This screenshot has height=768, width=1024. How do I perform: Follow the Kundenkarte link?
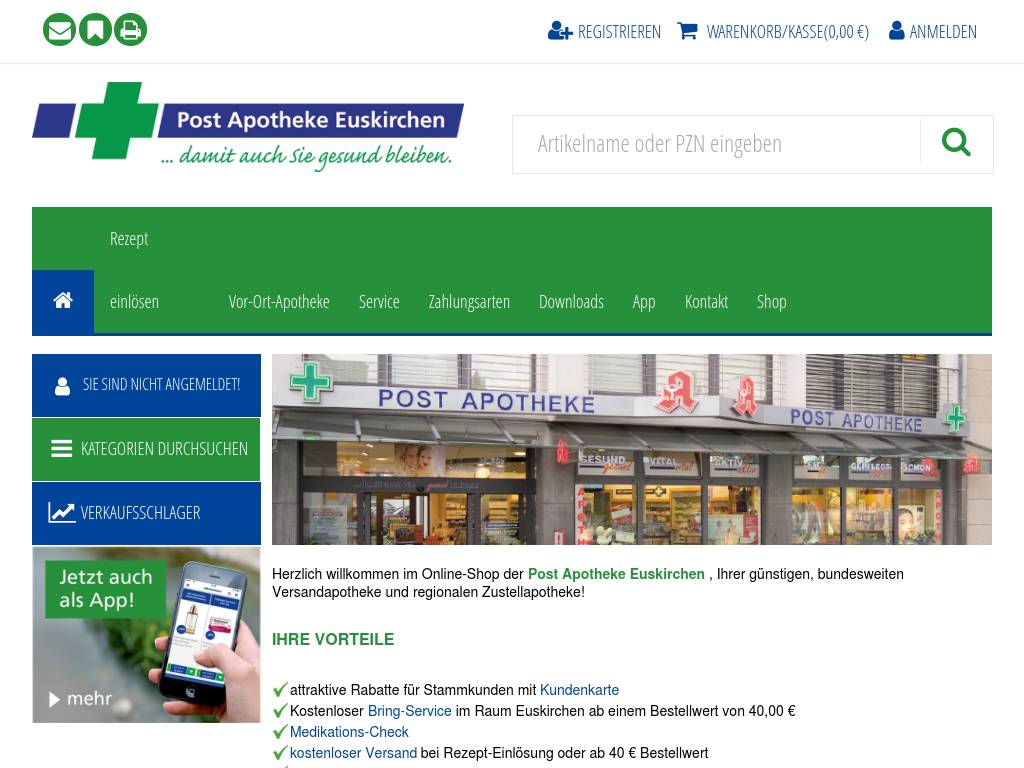pos(579,690)
